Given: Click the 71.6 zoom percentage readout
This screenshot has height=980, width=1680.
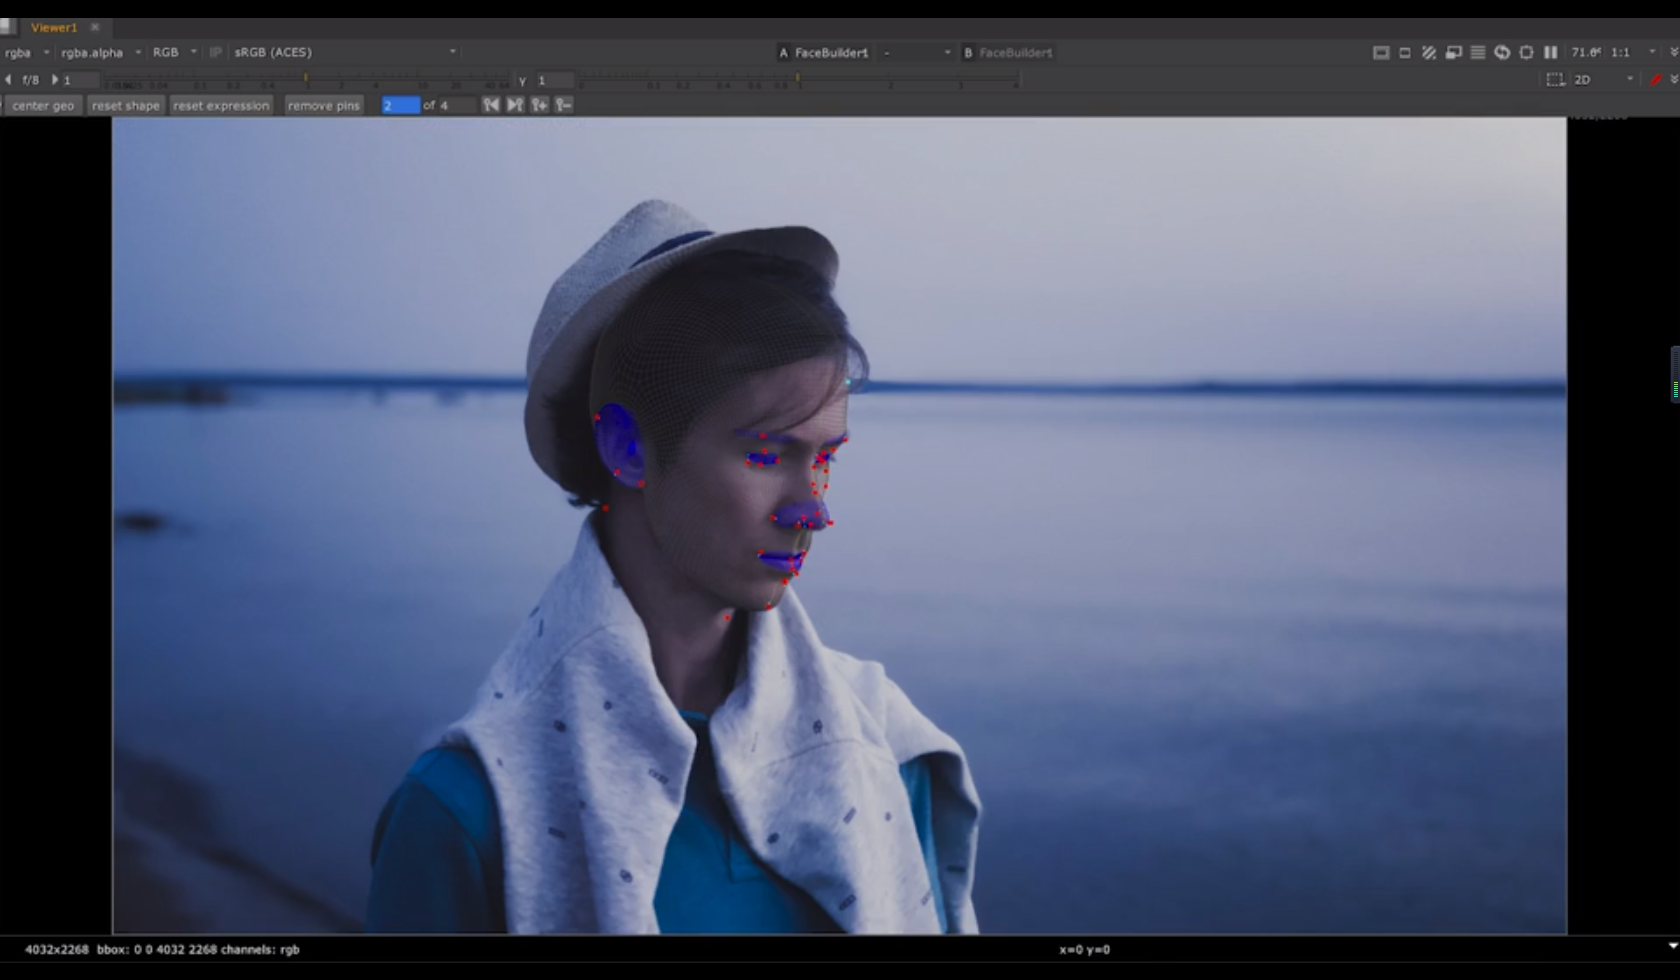Looking at the screenshot, I should [1585, 52].
